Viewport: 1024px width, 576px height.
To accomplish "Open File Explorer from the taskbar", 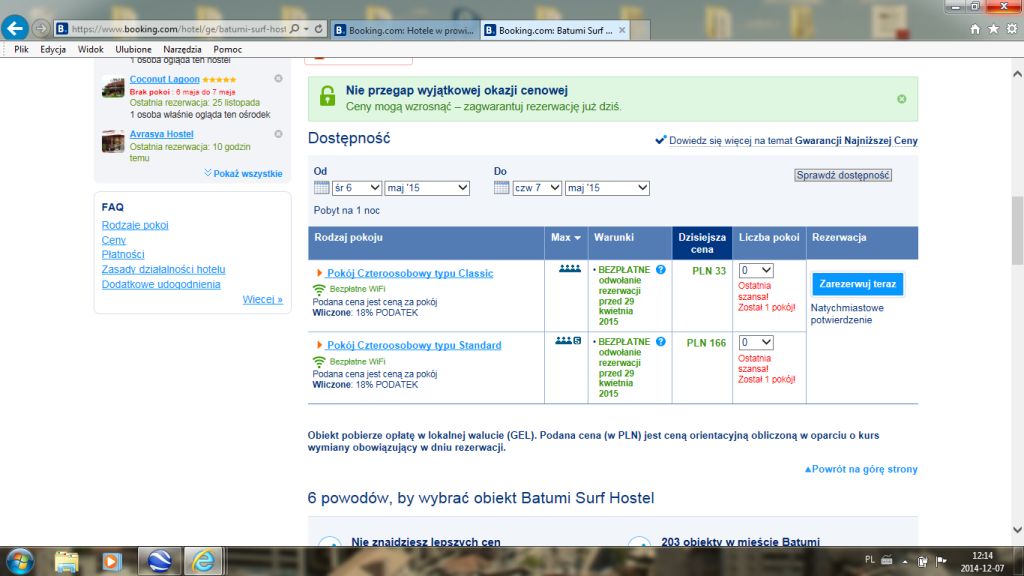I will [67, 562].
